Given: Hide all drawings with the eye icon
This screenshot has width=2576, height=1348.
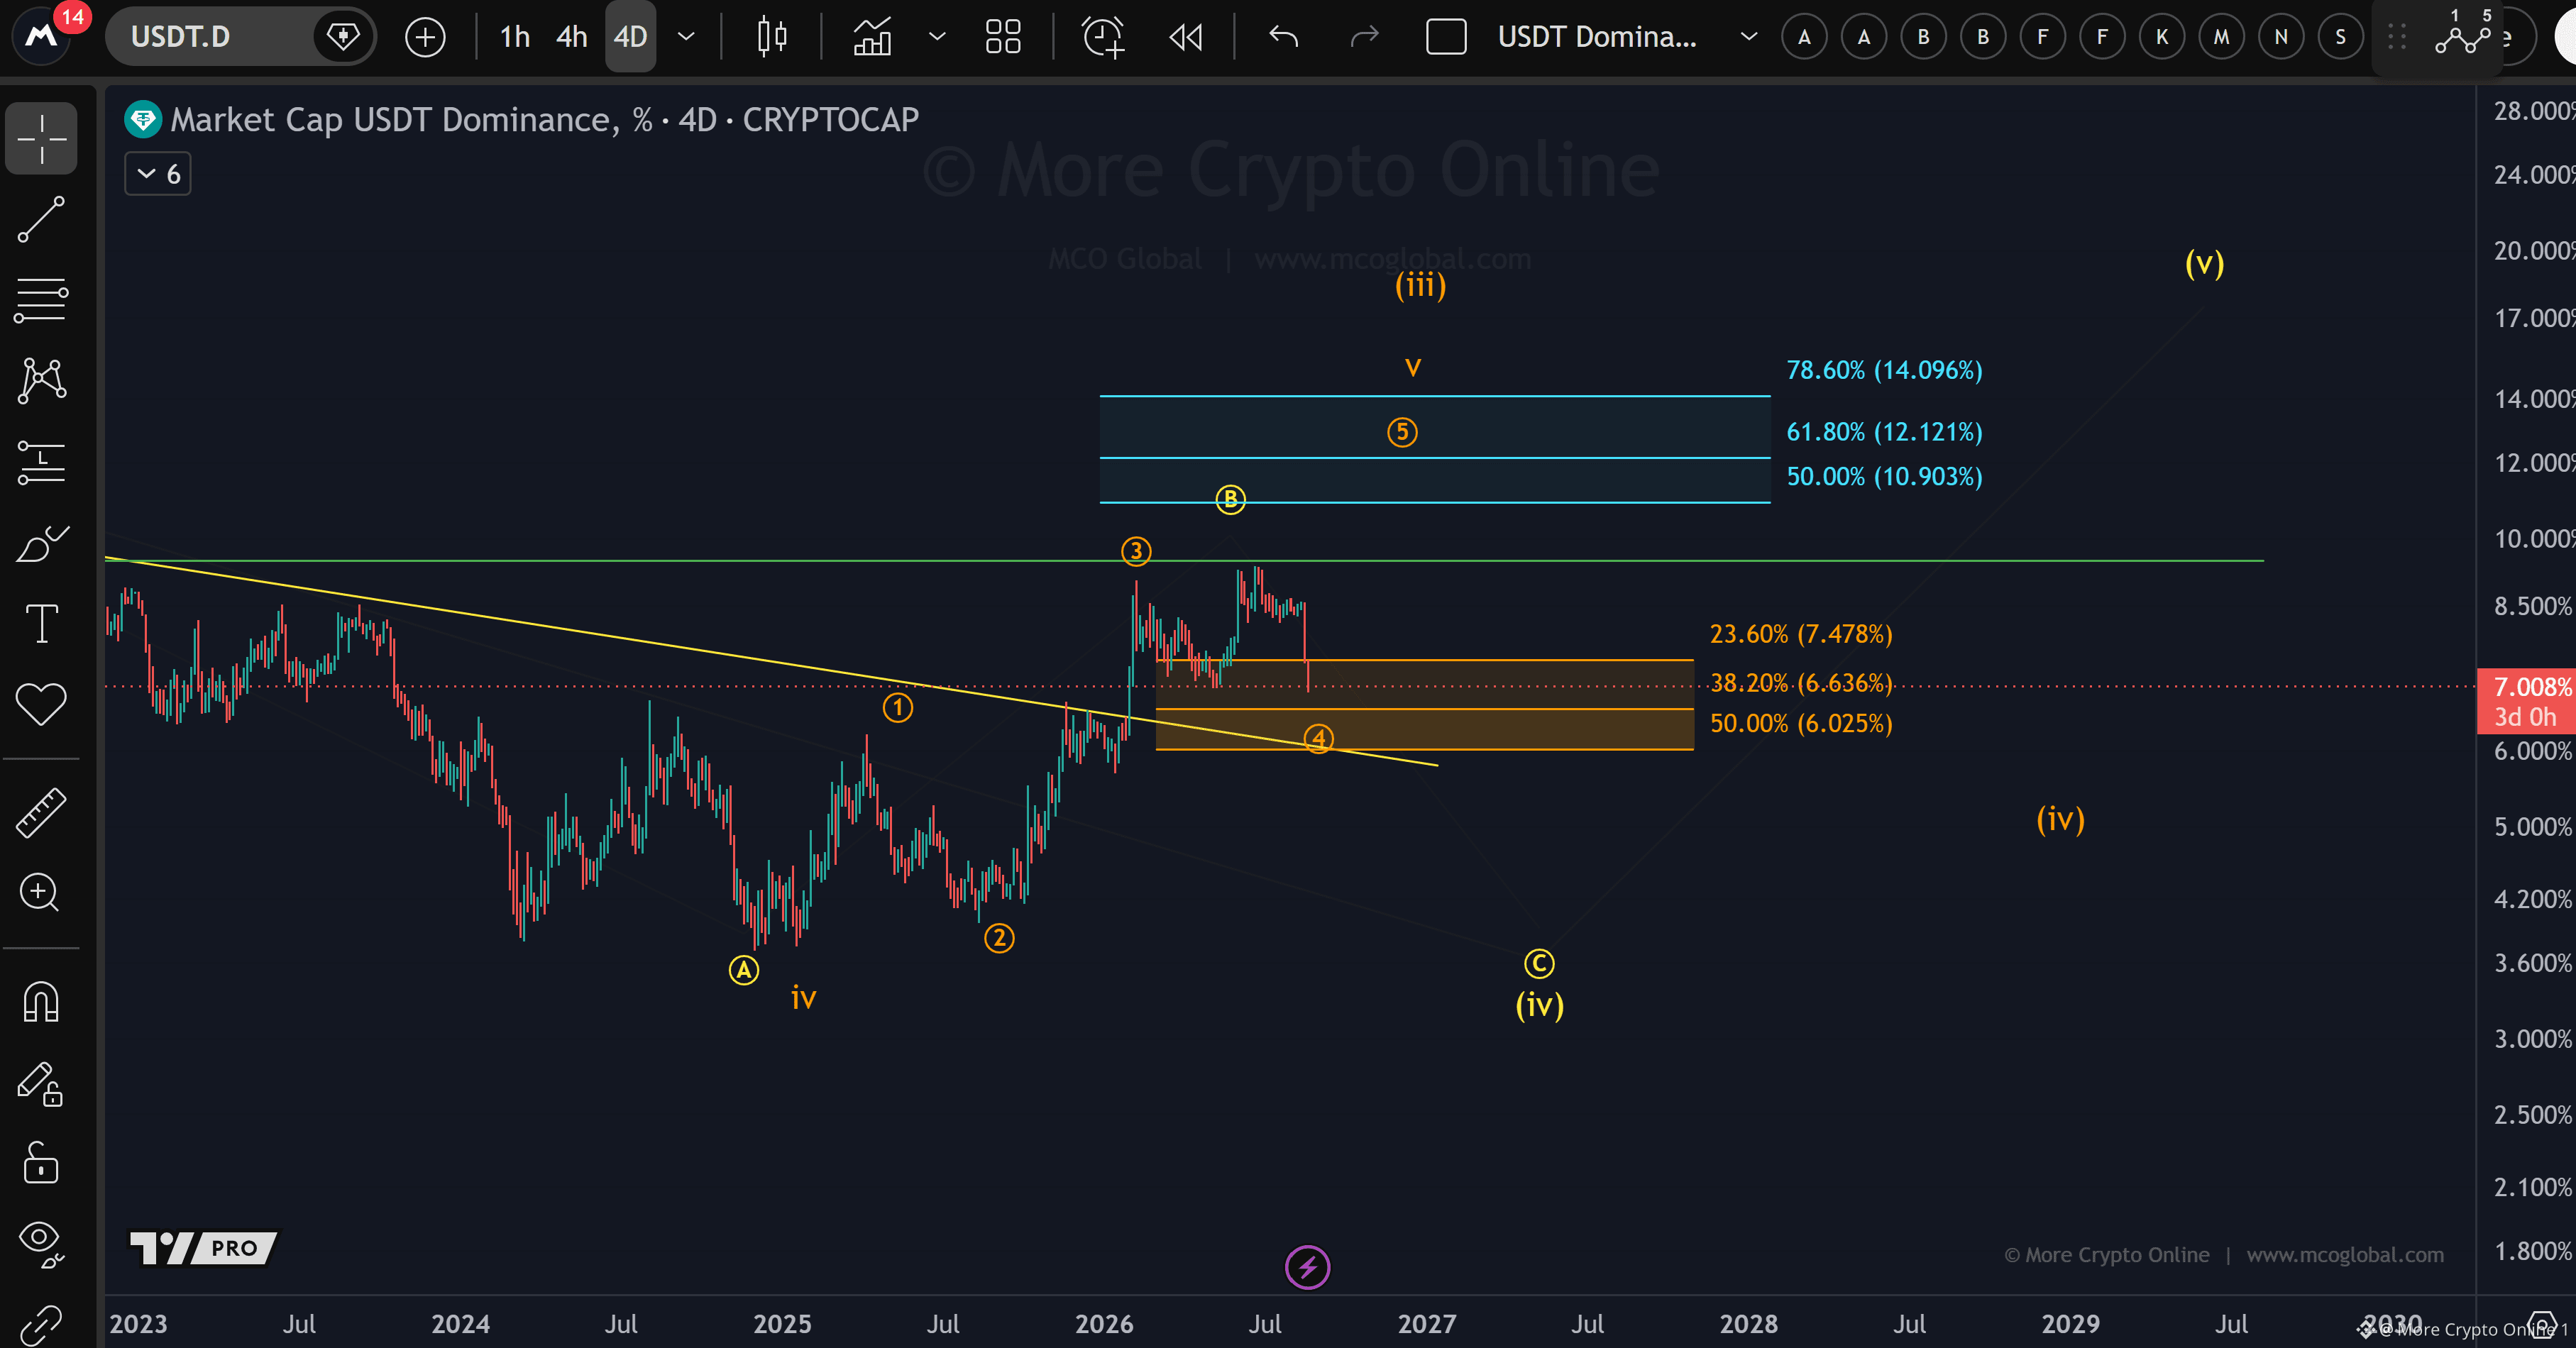Looking at the screenshot, I should 41,1244.
